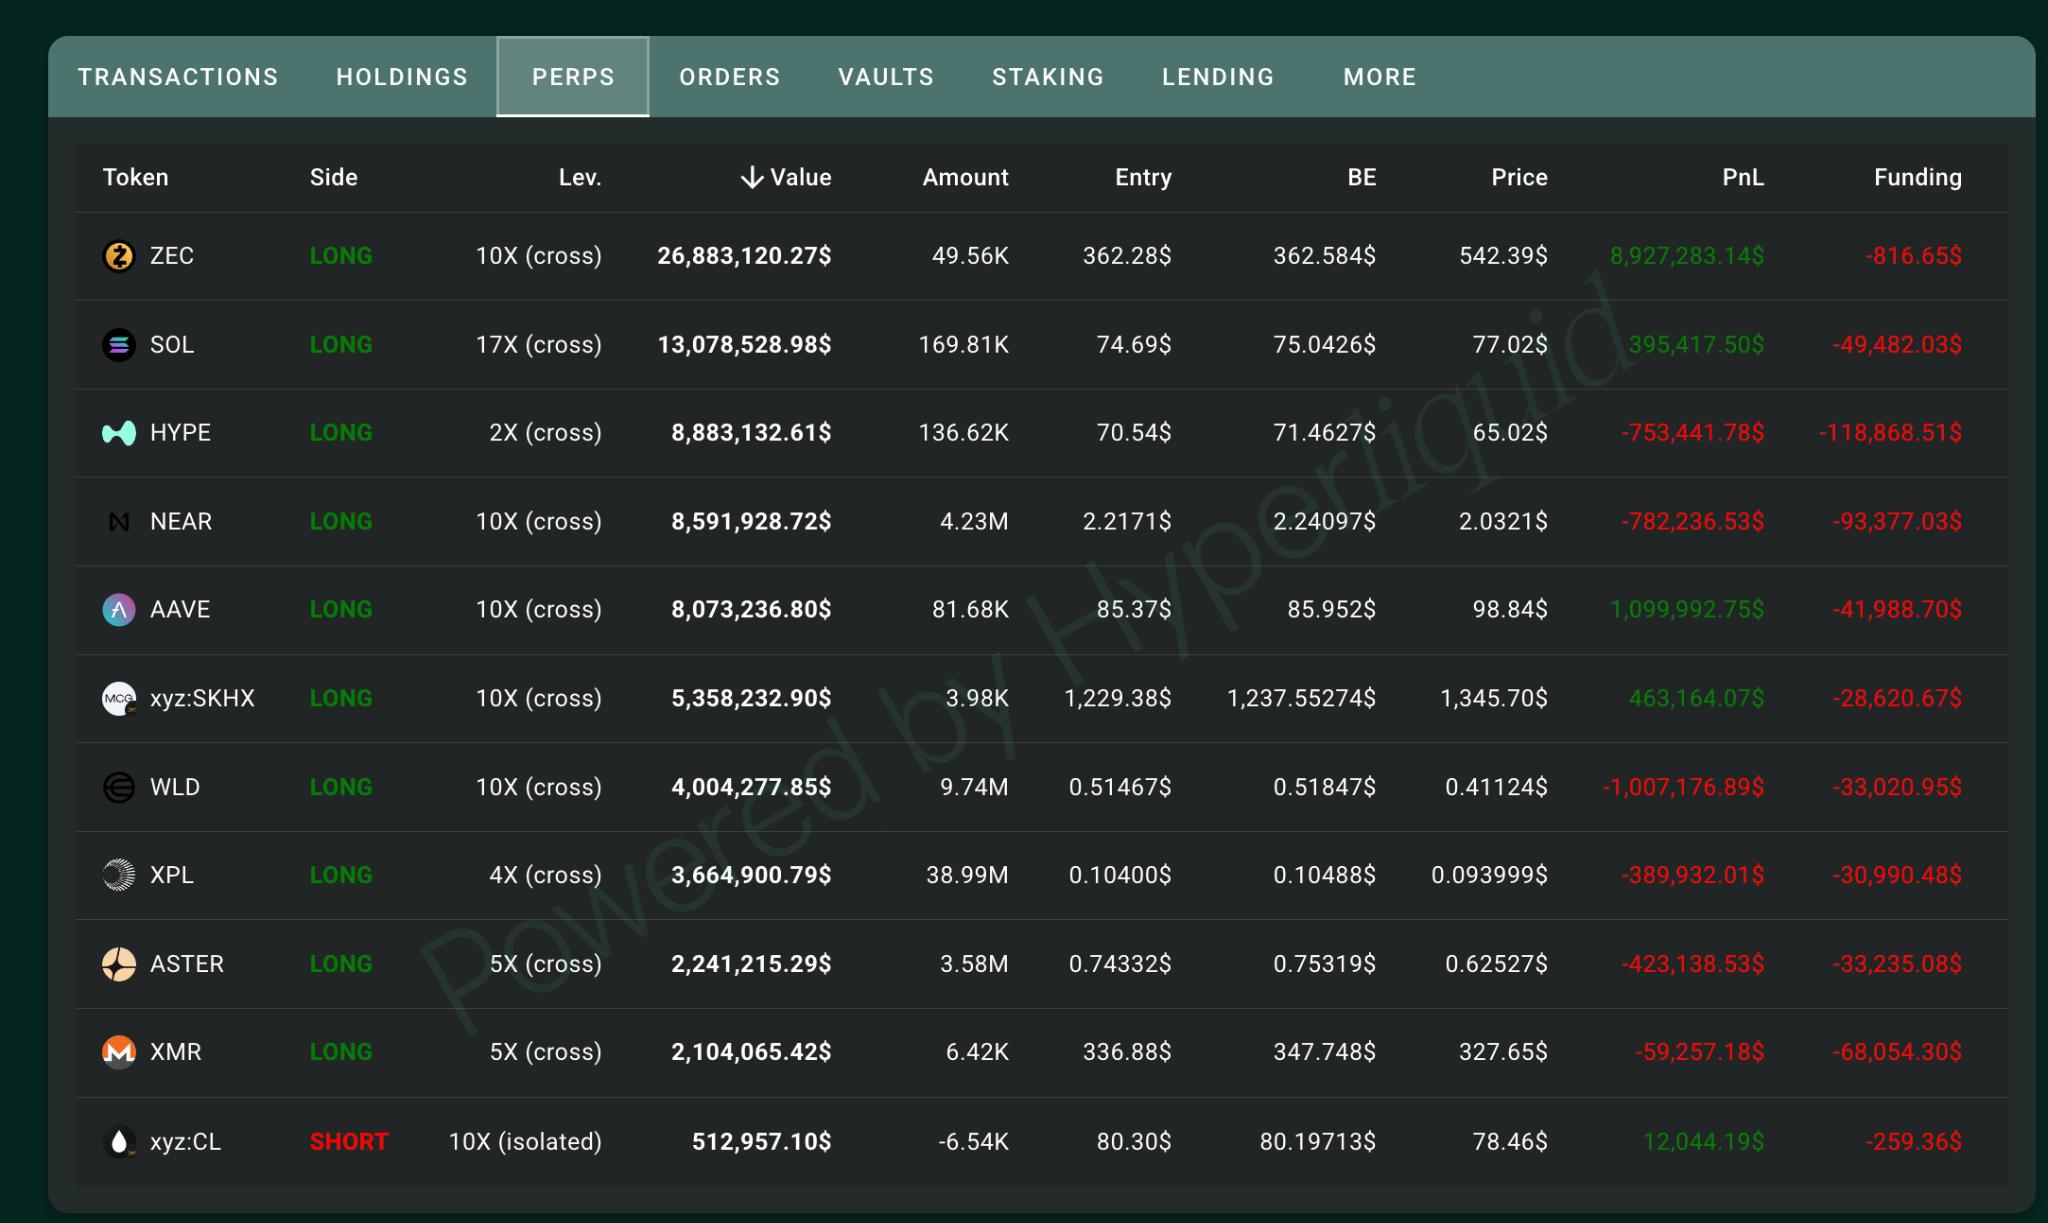Open the STAKING tab
Screen dimensions: 2048x1223
pyautogui.click(x=1048, y=77)
